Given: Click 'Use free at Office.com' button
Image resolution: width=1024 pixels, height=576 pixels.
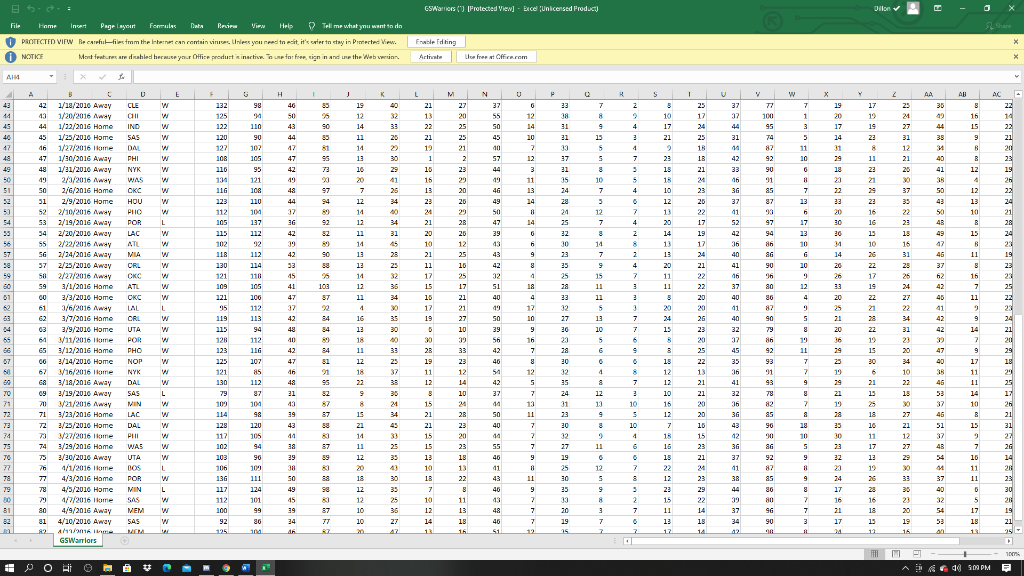Looking at the screenshot, I should [x=496, y=57].
